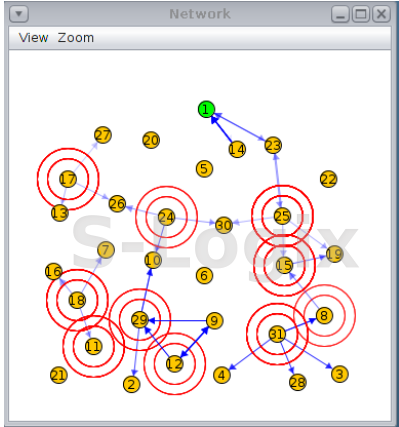The image size is (399, 427).
Task: Click node 4
Action: point(222,375)
